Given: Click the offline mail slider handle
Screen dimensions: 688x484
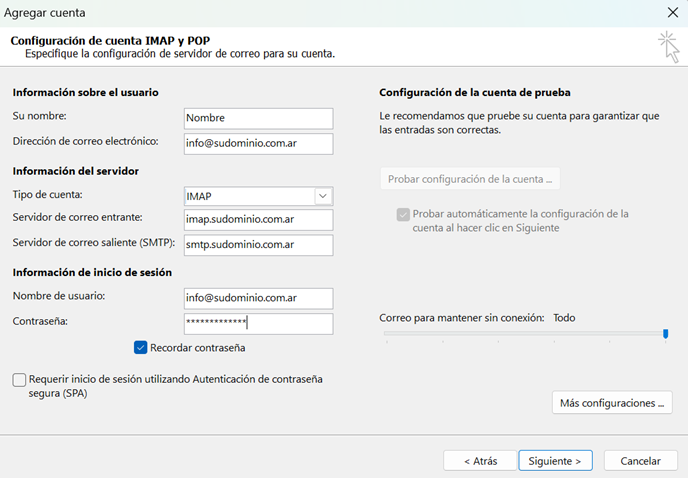Looking at the screenshot, I should tap(665, 333).
